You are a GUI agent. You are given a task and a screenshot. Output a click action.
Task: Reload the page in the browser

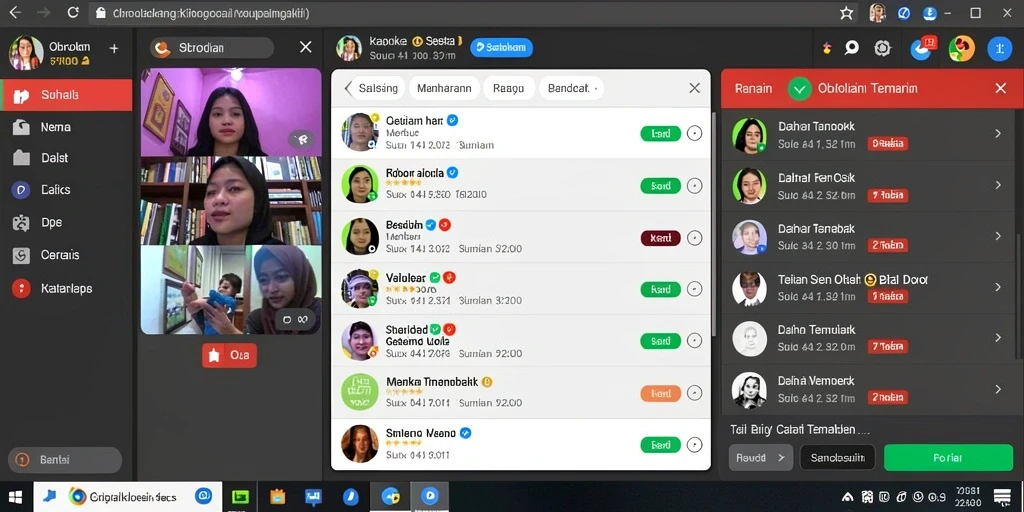click(x=73, y=12)
